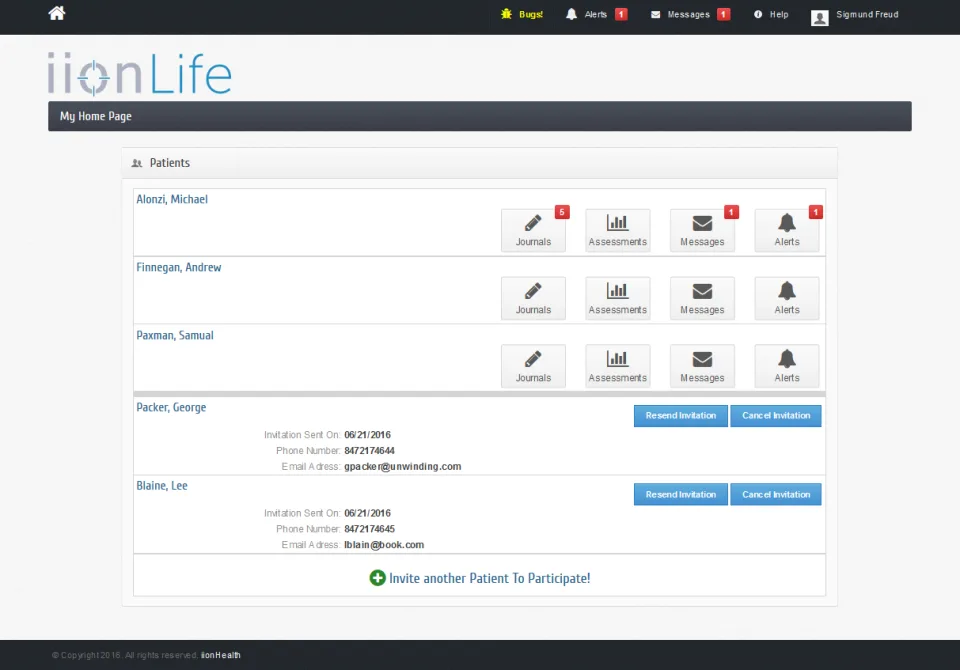Click the Sigmund Freud avatar icon

(819, 18)
